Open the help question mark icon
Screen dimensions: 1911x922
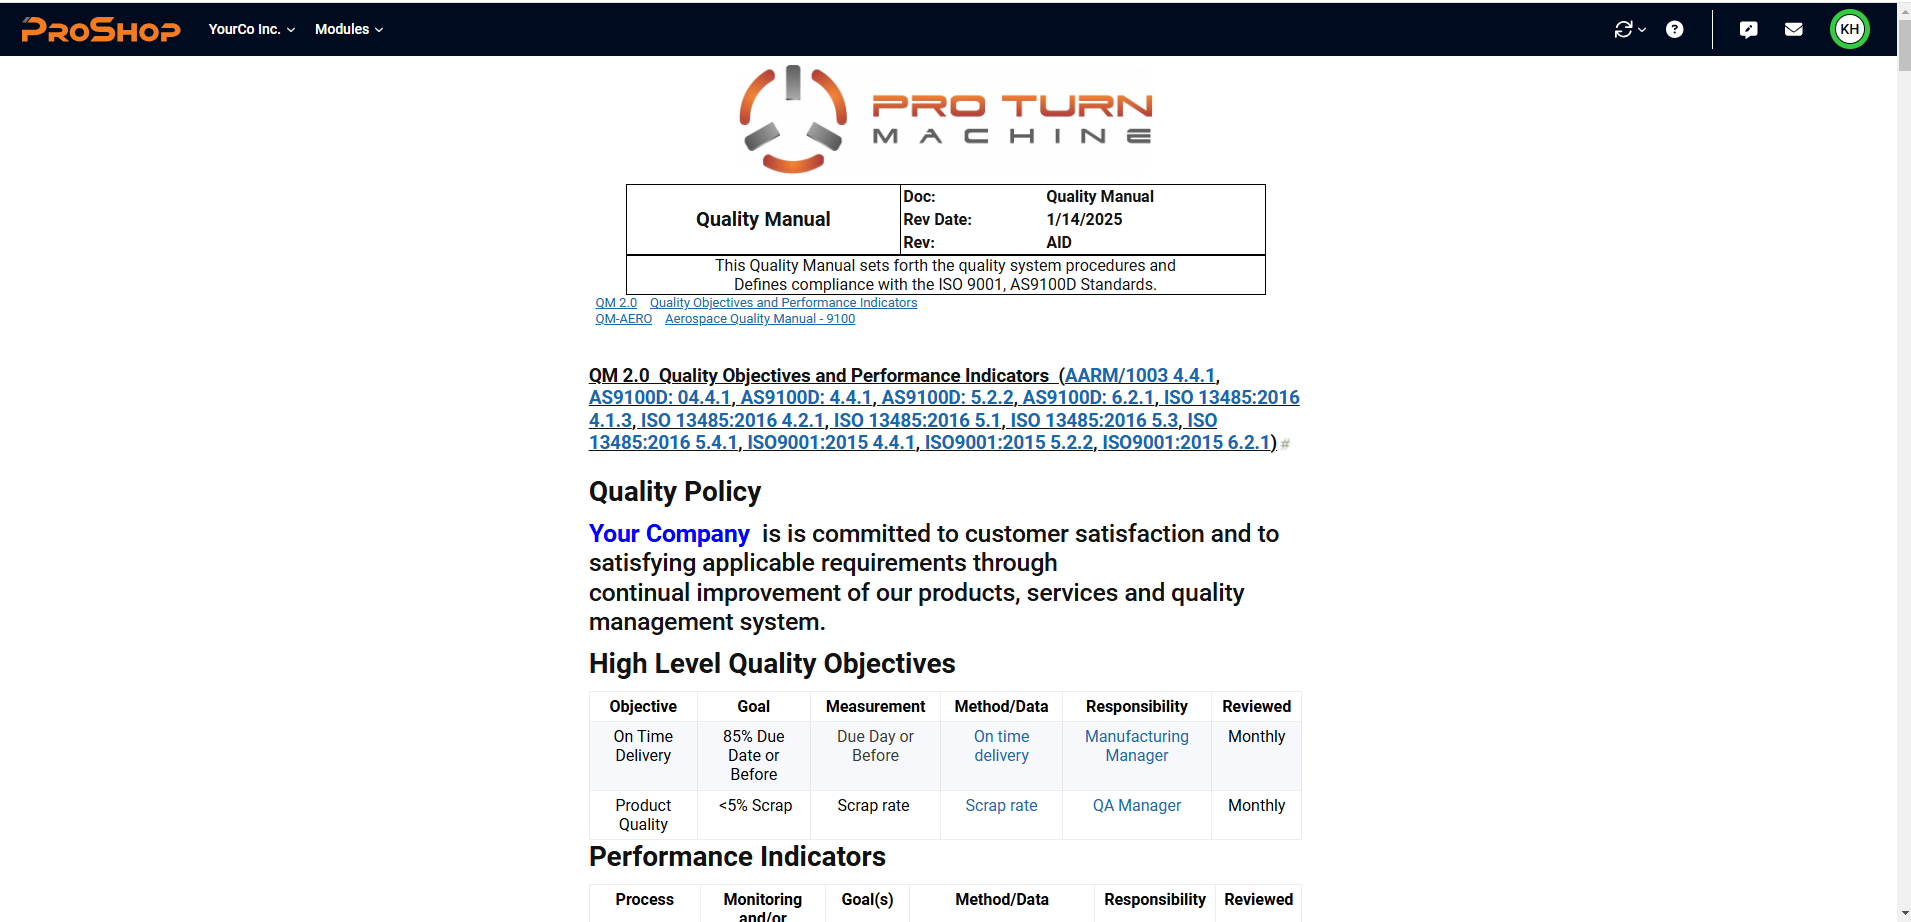1674,30
